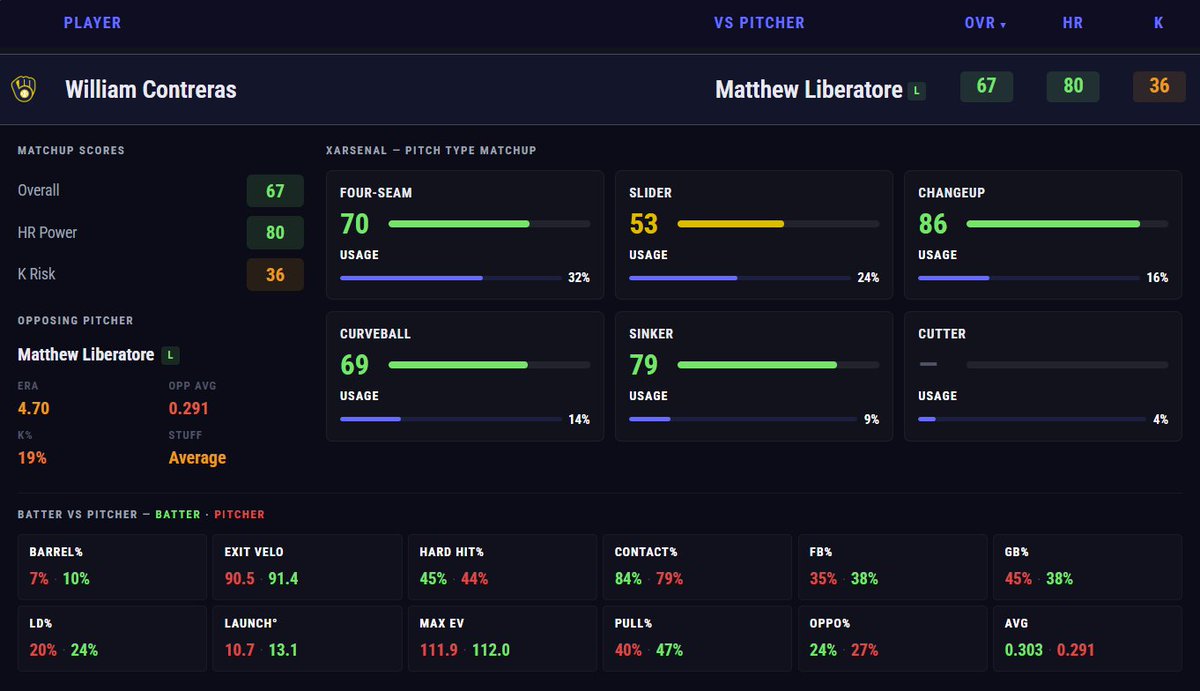Click the Slider usage bar 24%

[739, 278]
